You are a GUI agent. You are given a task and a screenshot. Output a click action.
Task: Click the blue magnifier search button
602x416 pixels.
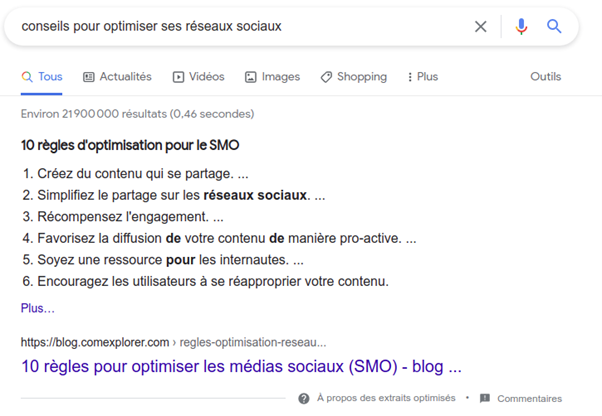[x=554, y=26]
